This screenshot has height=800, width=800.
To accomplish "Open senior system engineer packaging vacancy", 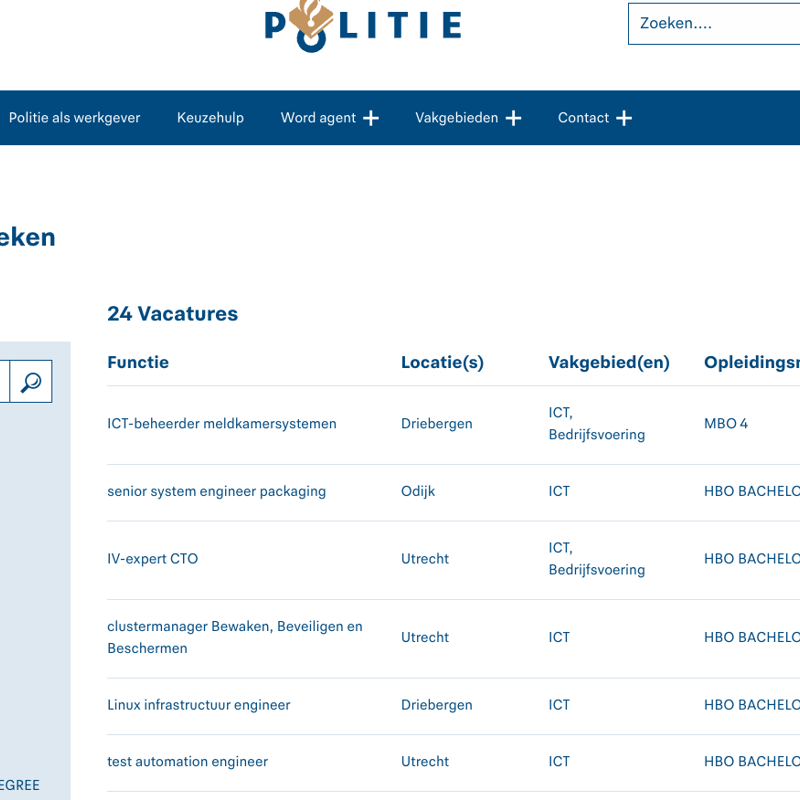I will [216, 492].
